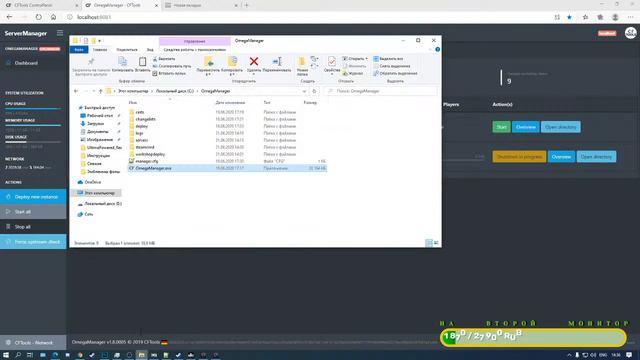Image resolution: width=640 pixels, height=360 pixels.
Task: Click the refresh icon beside address bar
Action: (x=314, y=91)
